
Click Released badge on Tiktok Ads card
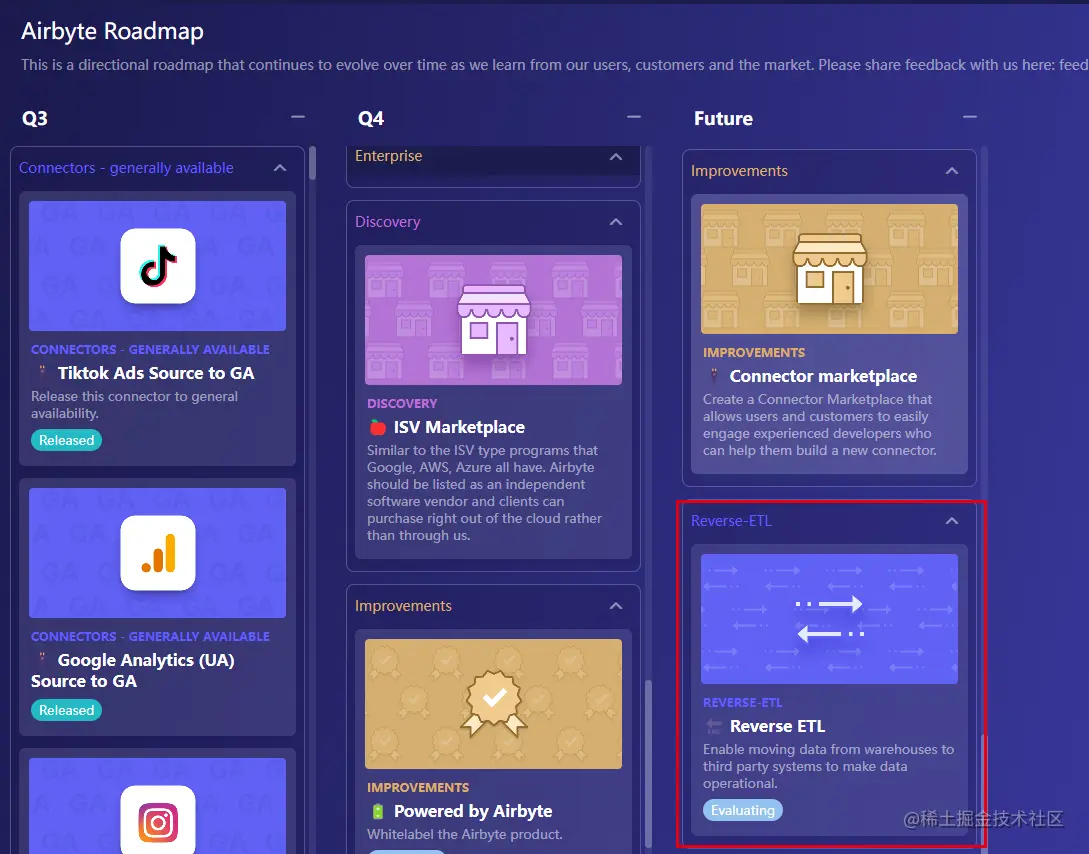coord(67,440)
